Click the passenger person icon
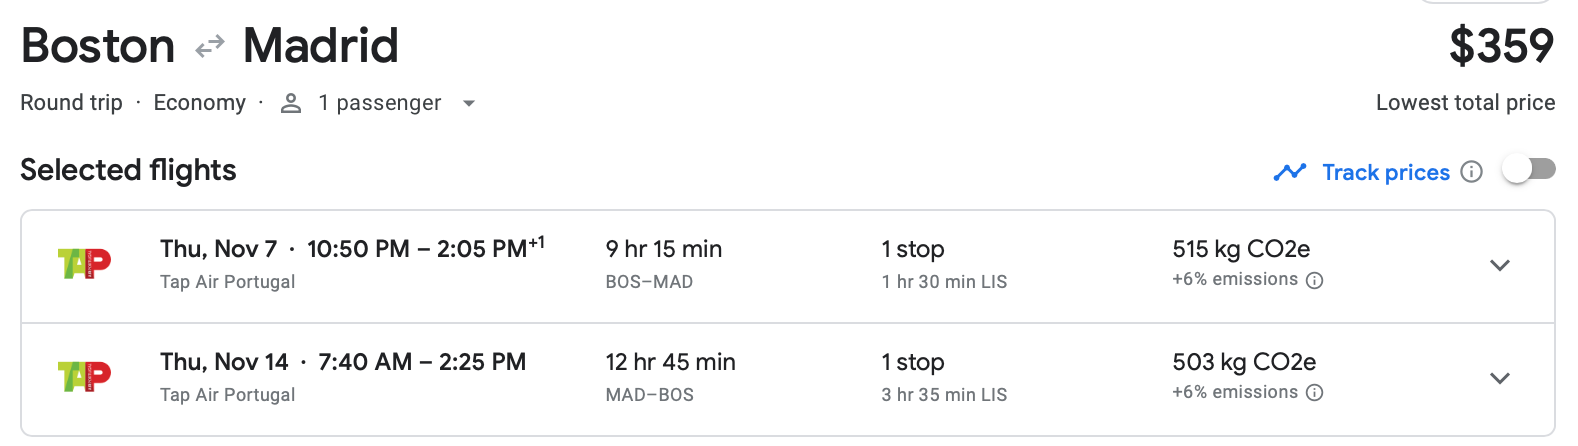This screenshot has width=1578, height=446. click(291, 103)
